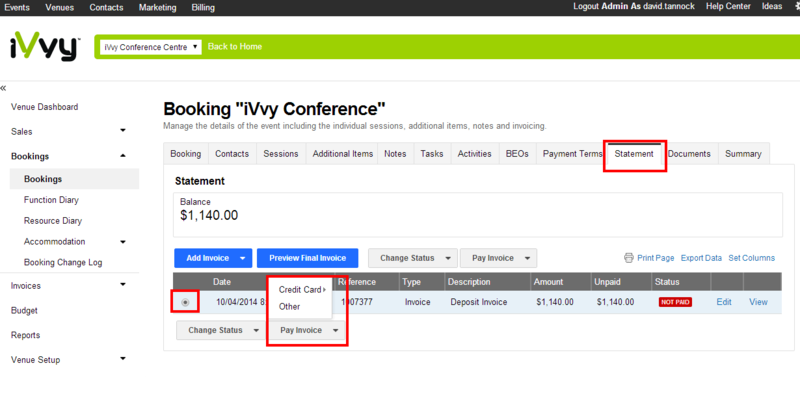Switch to the Notes tab
The height and width of the screenshot is (396, 800).
point(395,154)
